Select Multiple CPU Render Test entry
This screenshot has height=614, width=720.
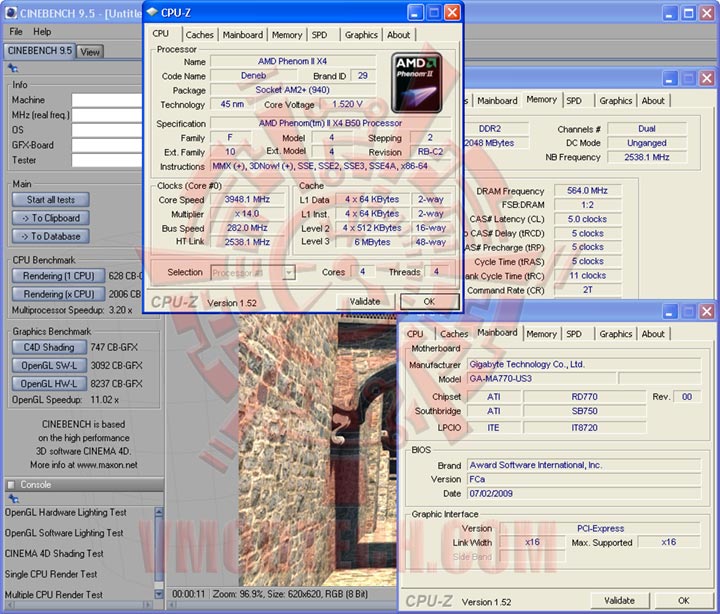coord(54,595)
